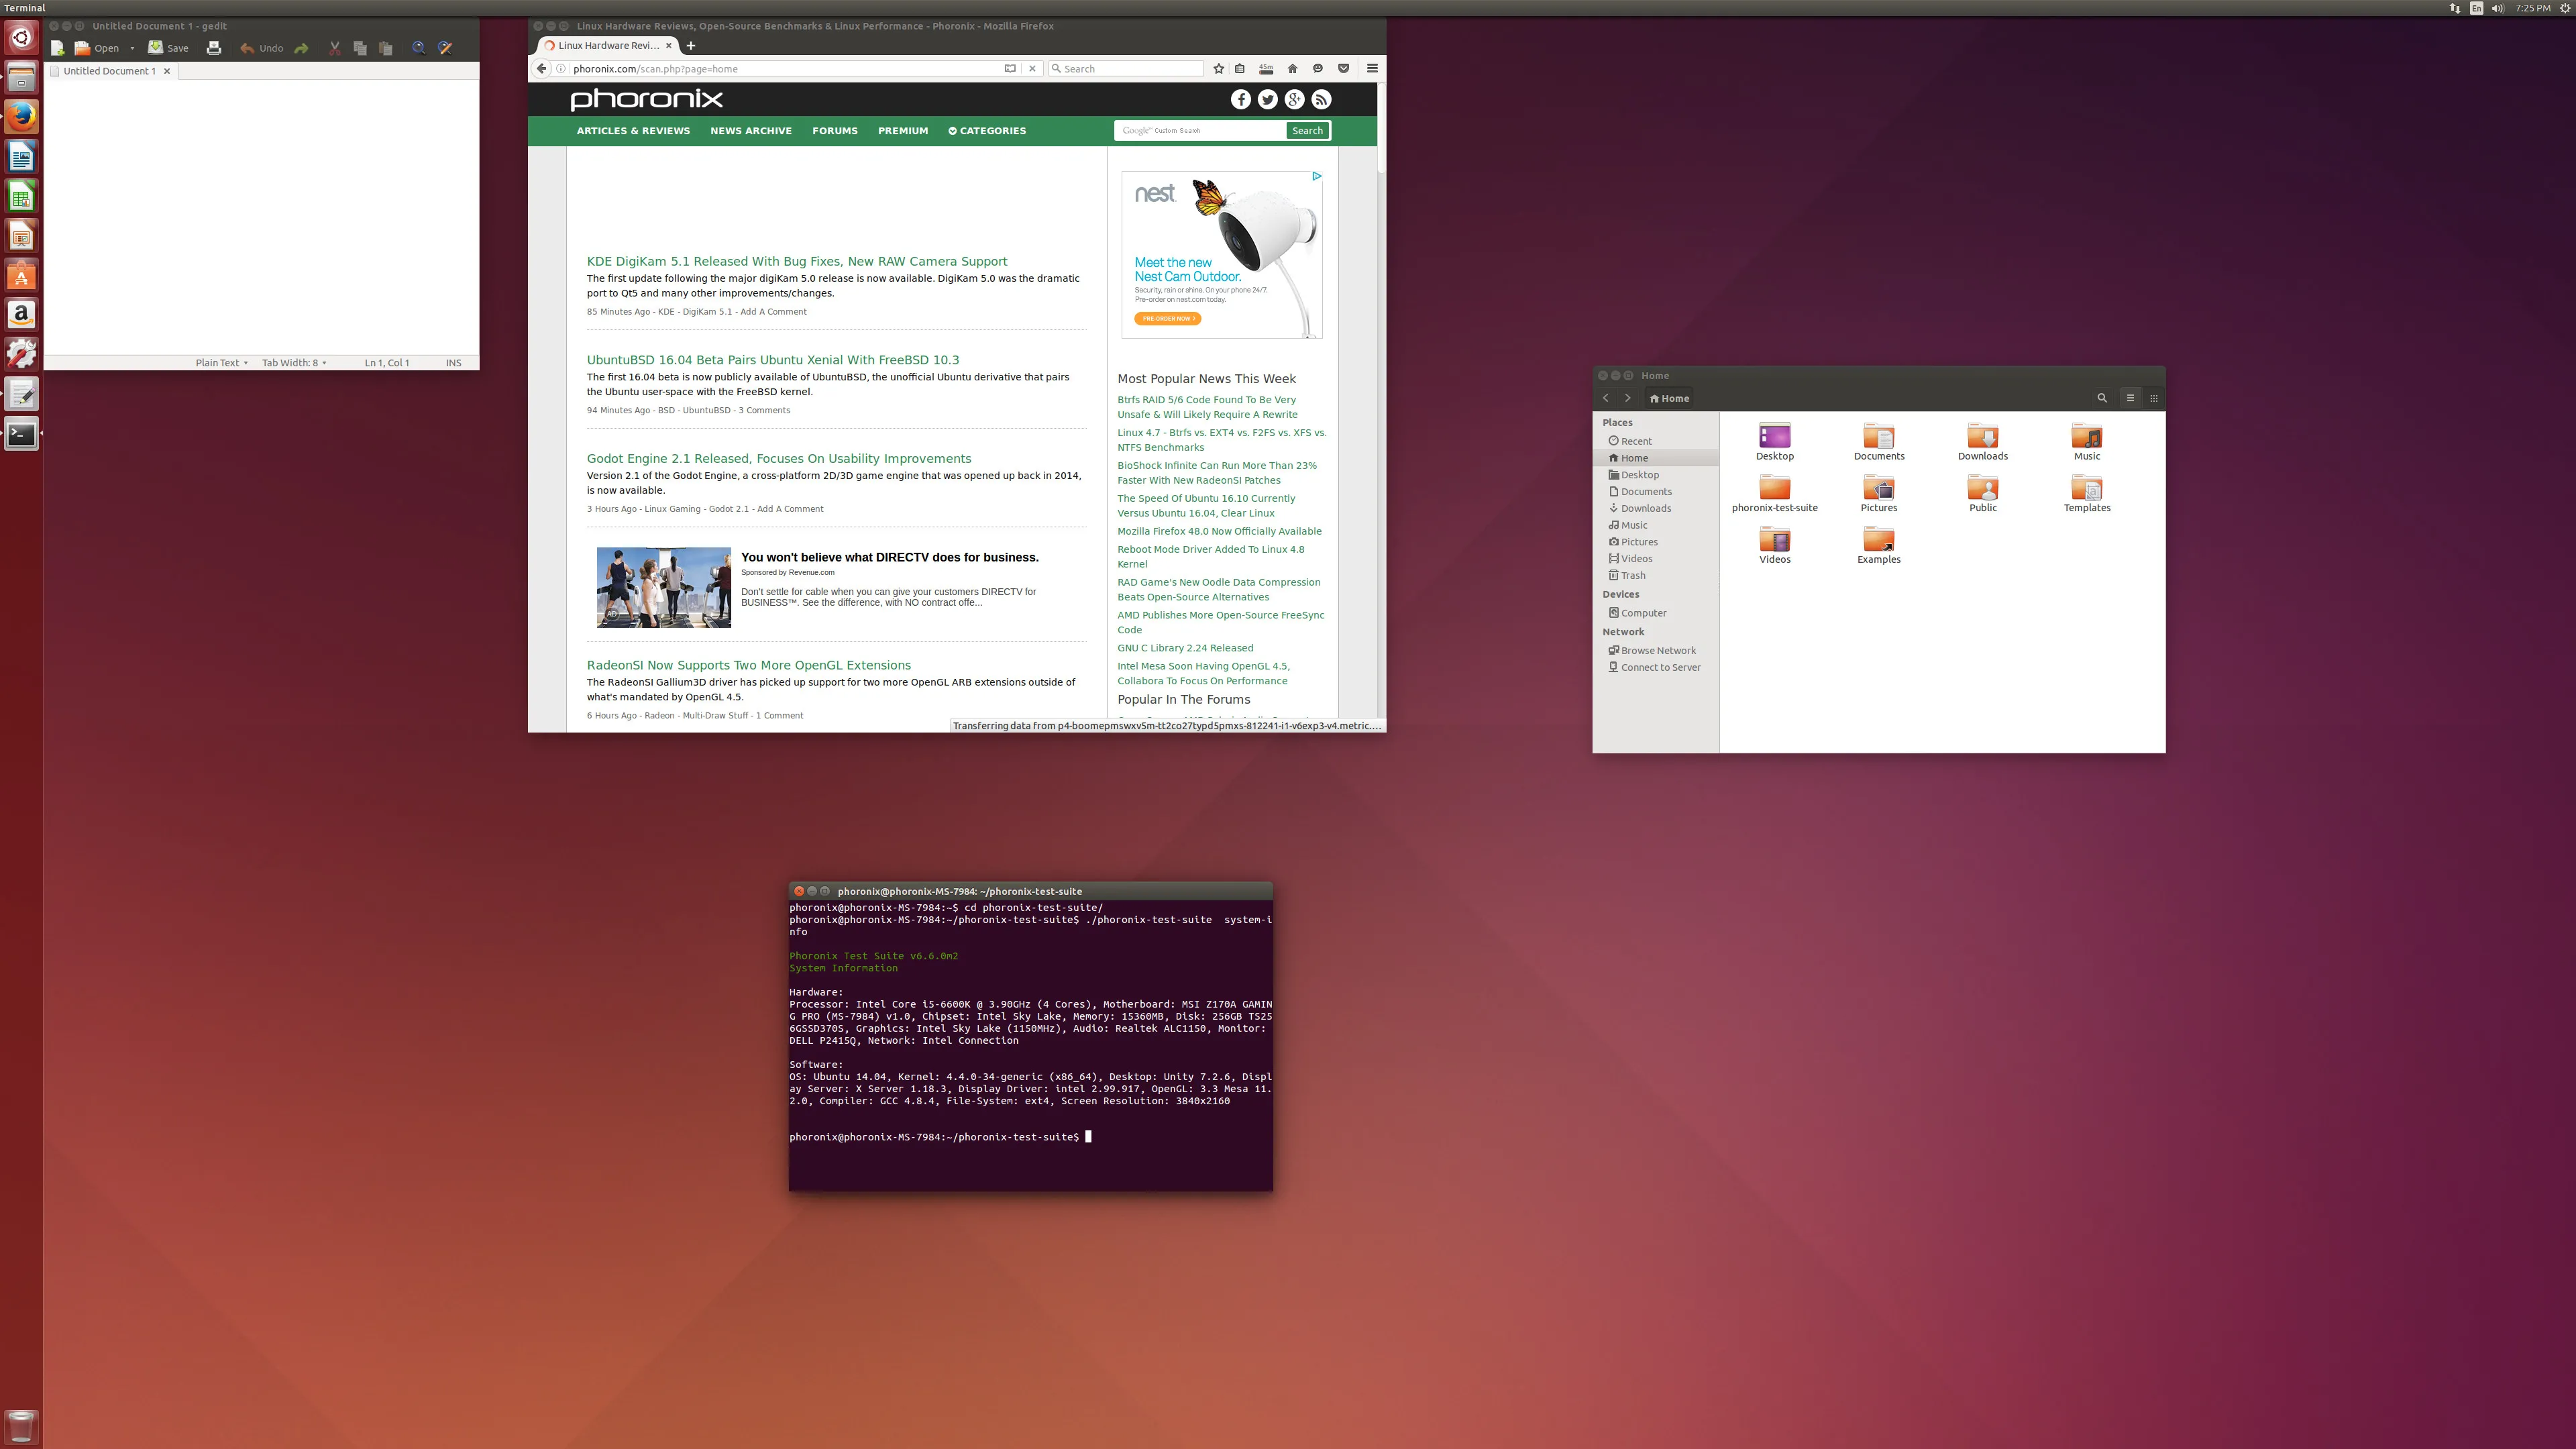Click gedit's new document icon
Screen dimensions: 2576x1449
pyautogui.click(x=57, y=48)
